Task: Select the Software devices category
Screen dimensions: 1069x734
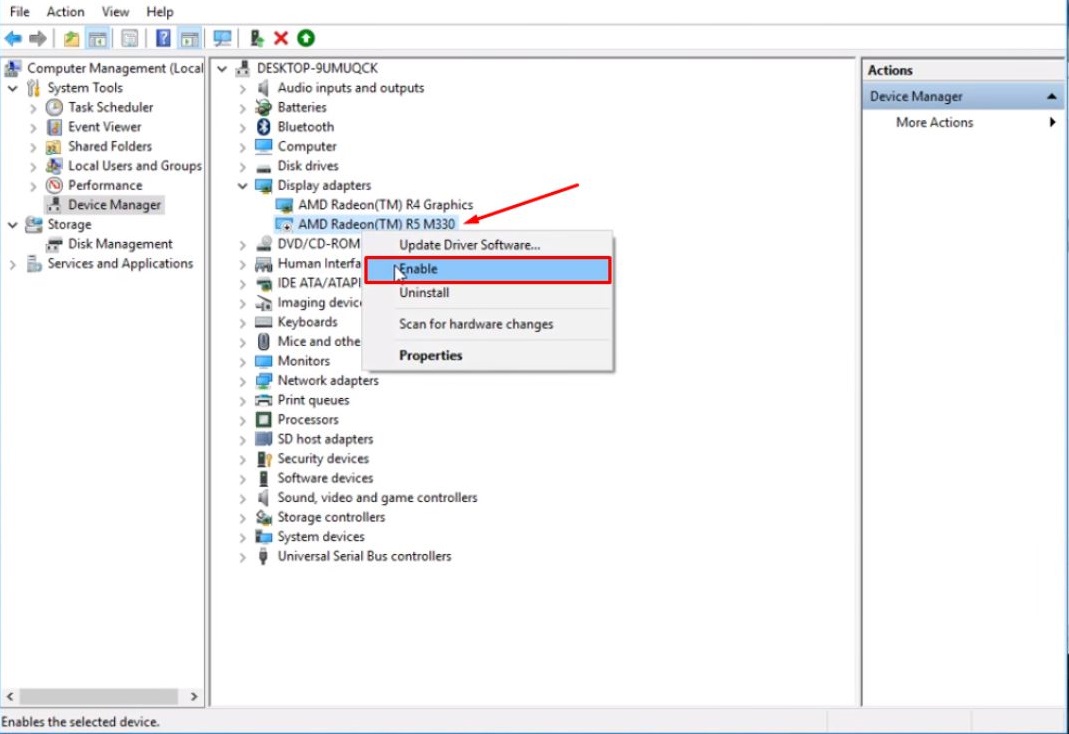Action: pyautogui.click(x=325, y=478)
